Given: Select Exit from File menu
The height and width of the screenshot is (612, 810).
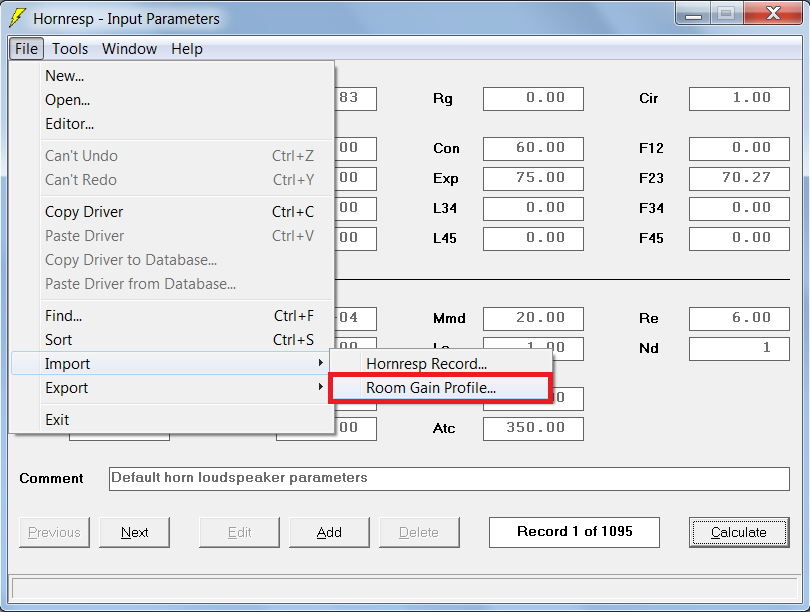Looking at the screenshot, I should [x=172, y=420].
